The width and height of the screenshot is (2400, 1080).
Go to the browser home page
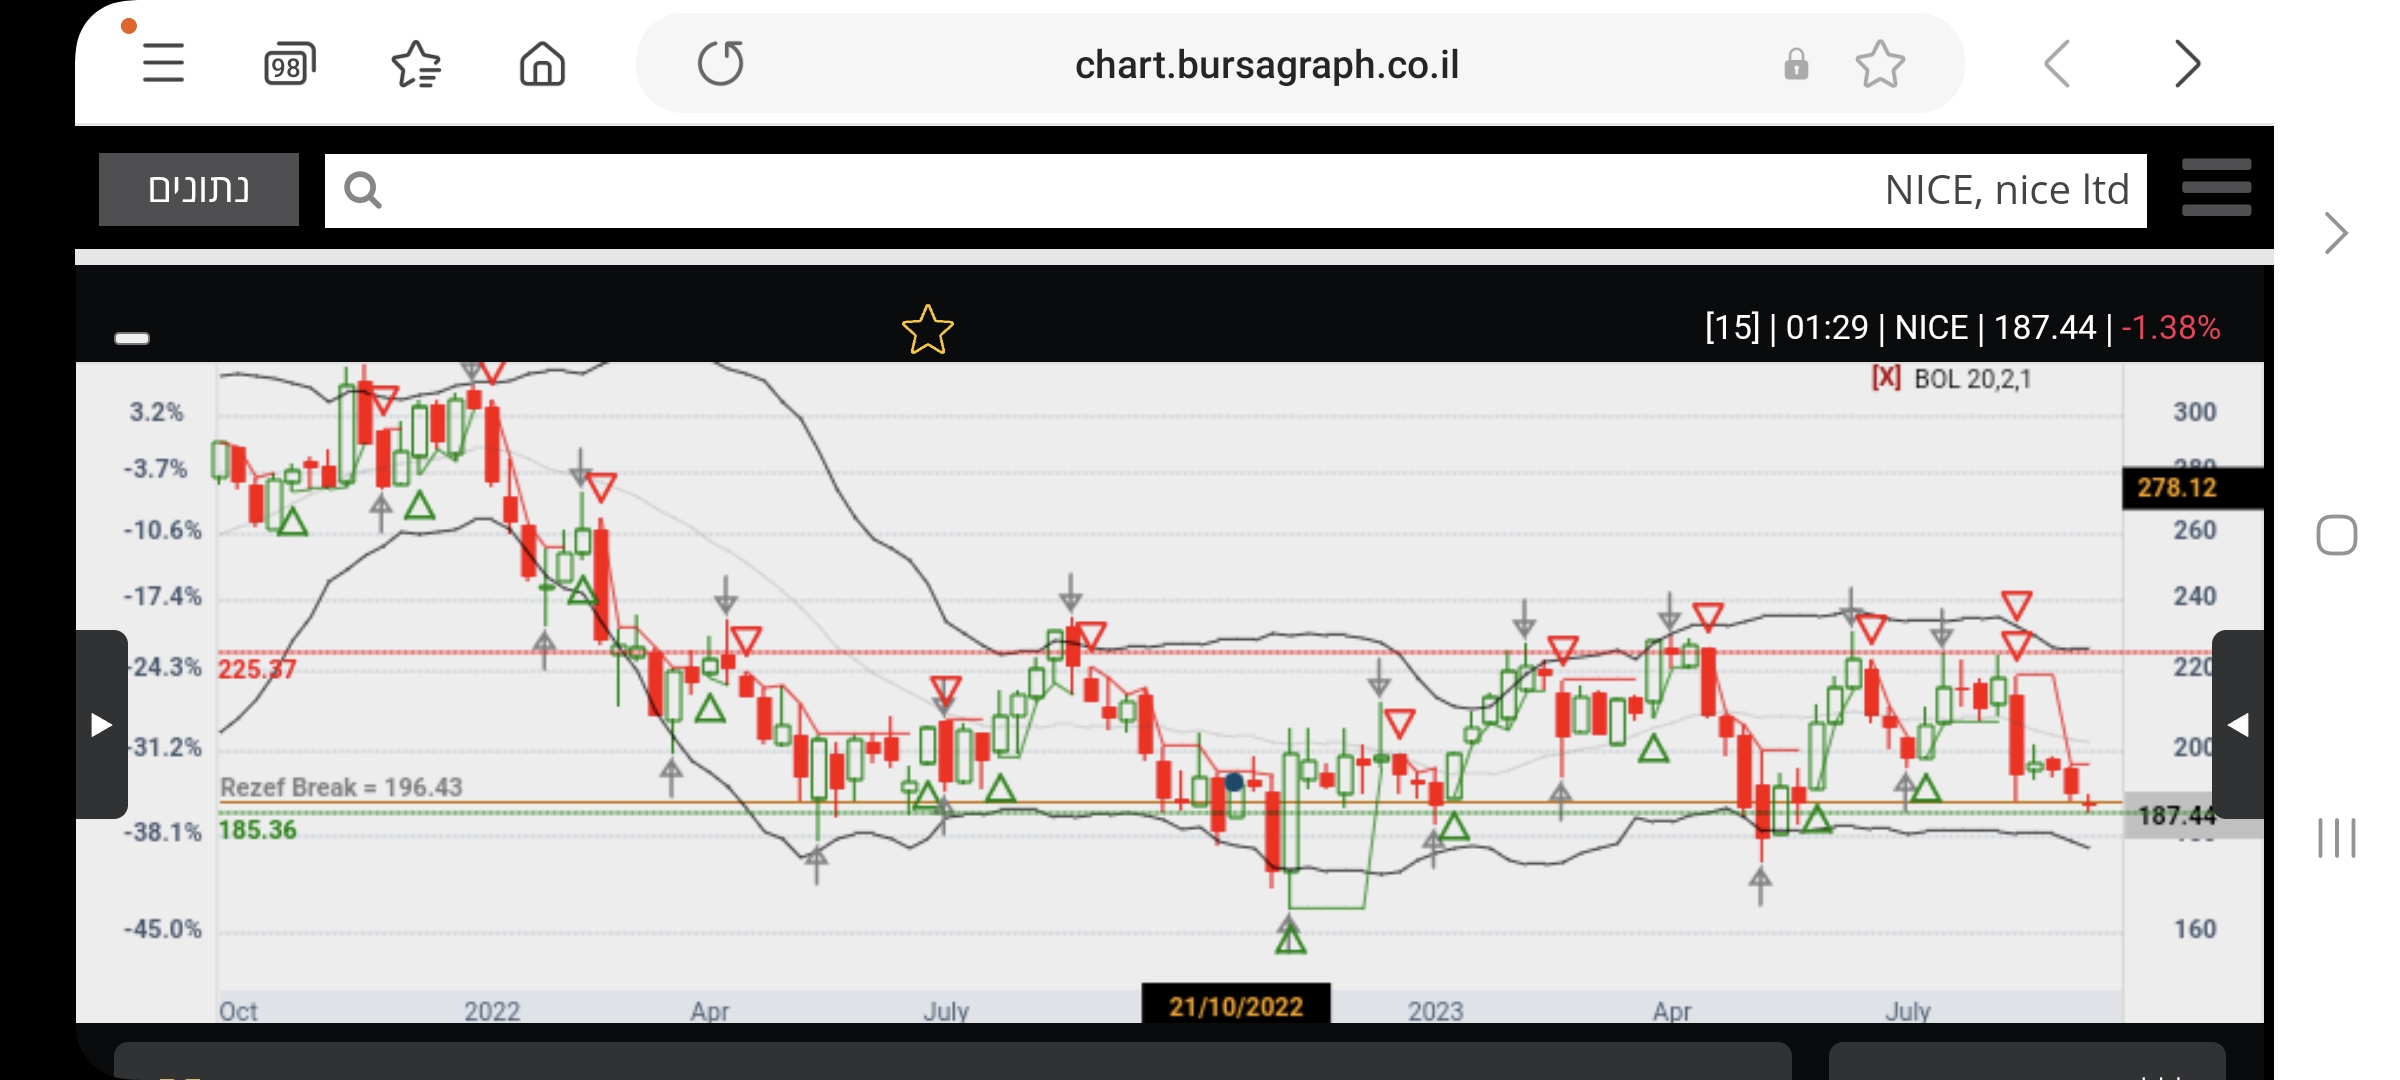pos(542,65)
